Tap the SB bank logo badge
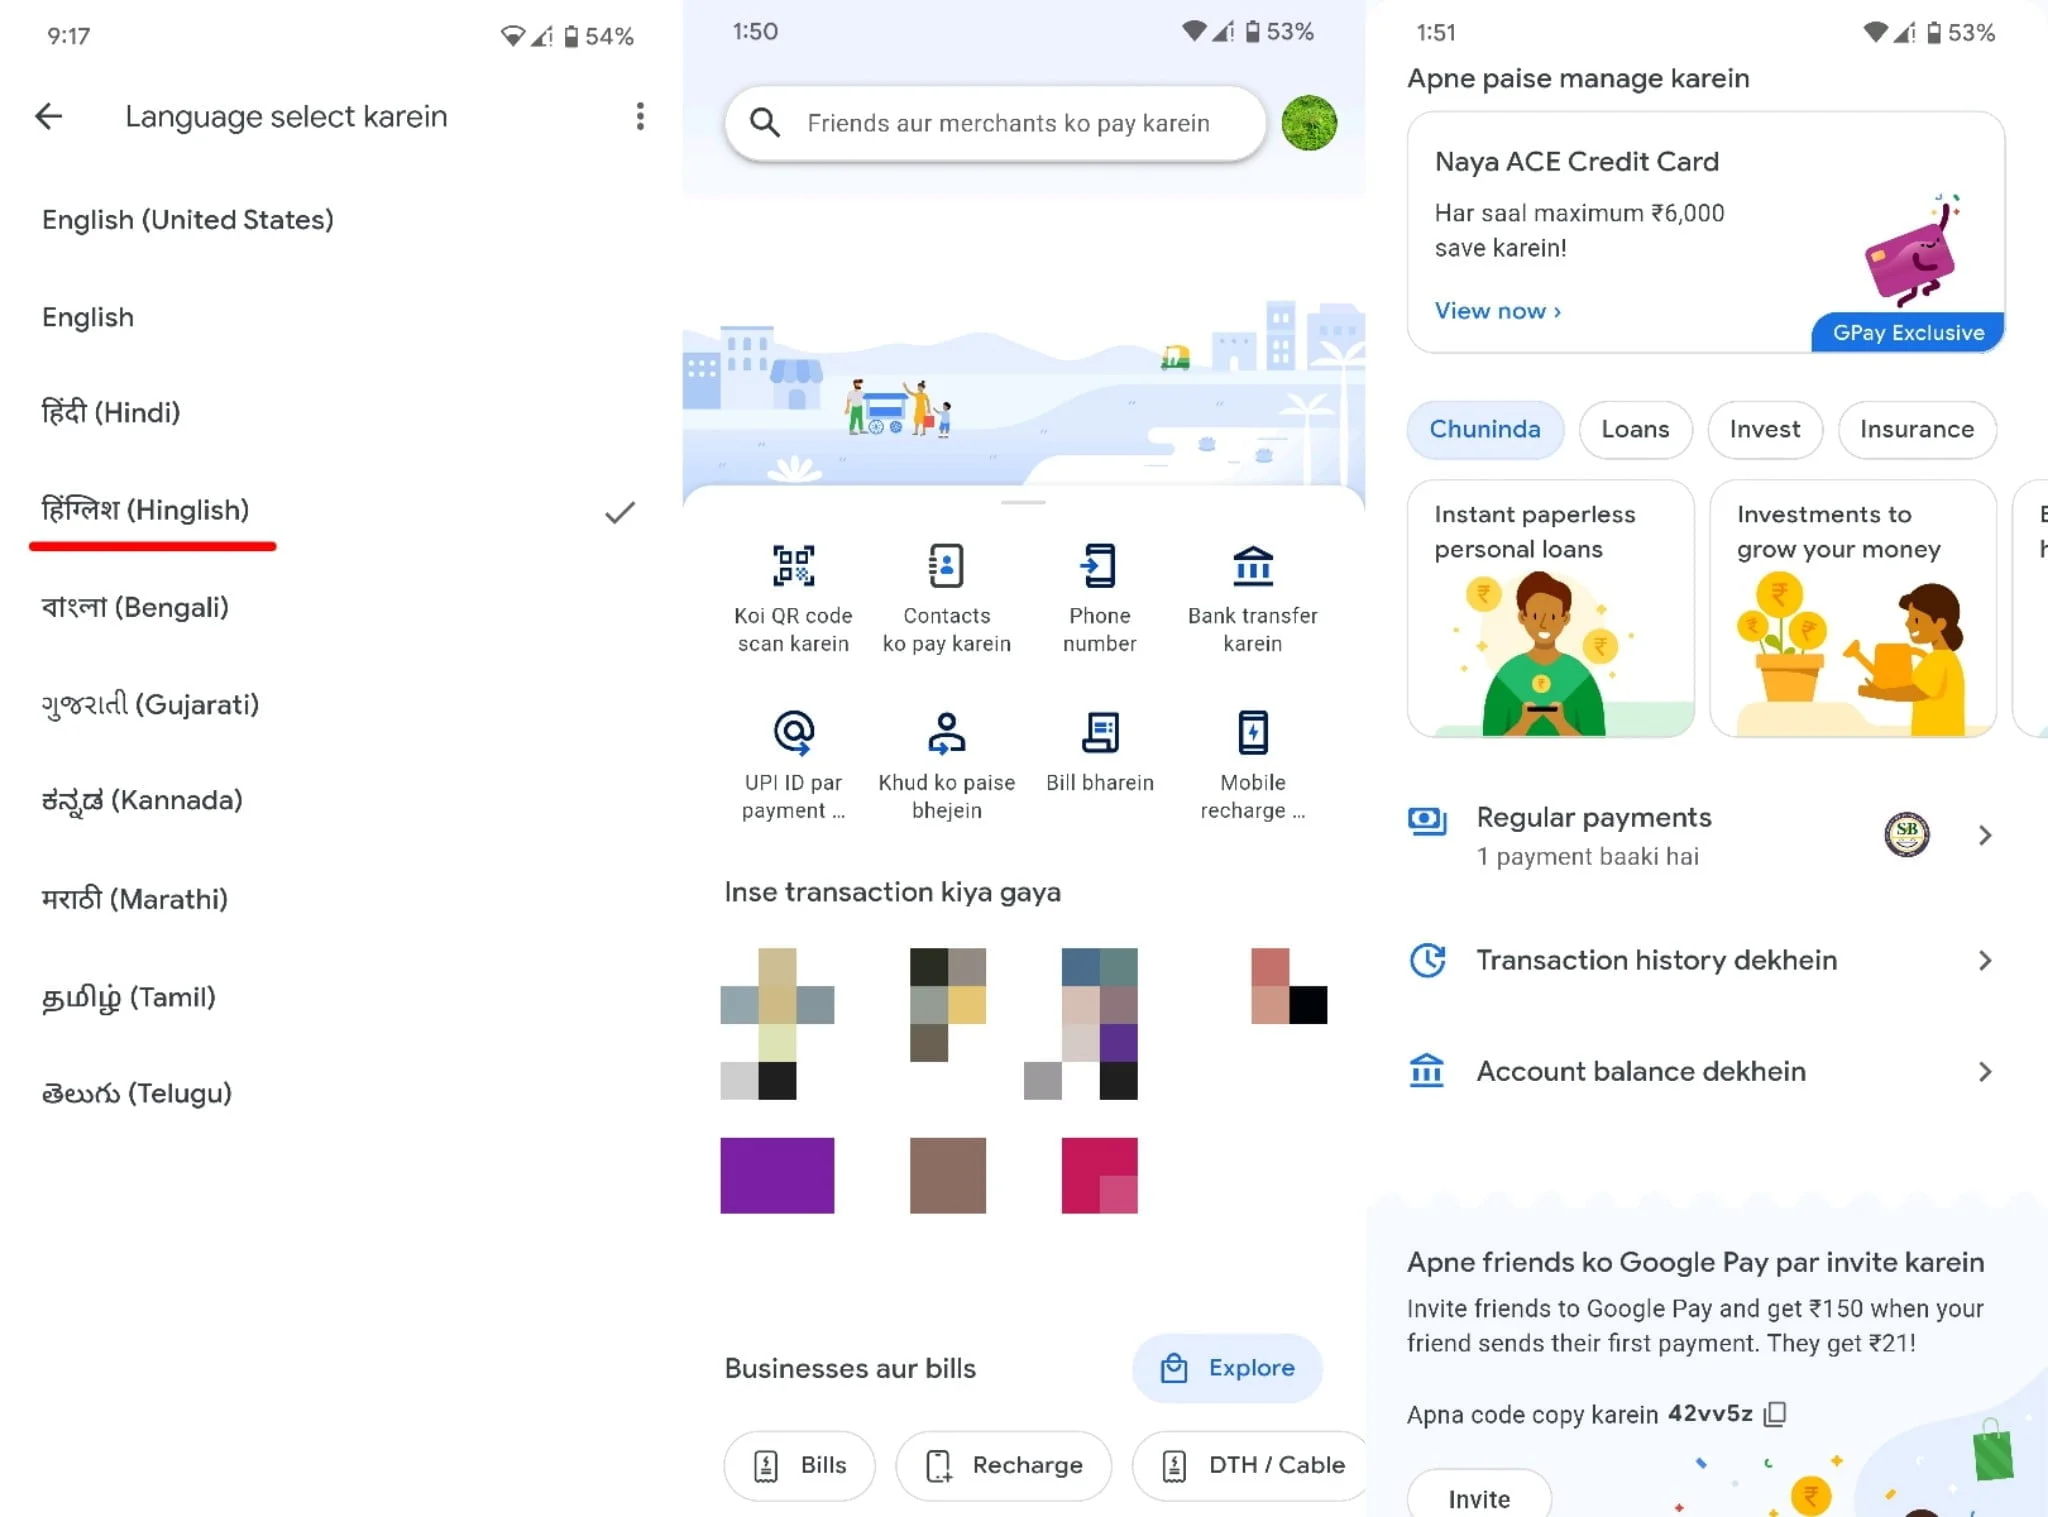 [1906, 834]
